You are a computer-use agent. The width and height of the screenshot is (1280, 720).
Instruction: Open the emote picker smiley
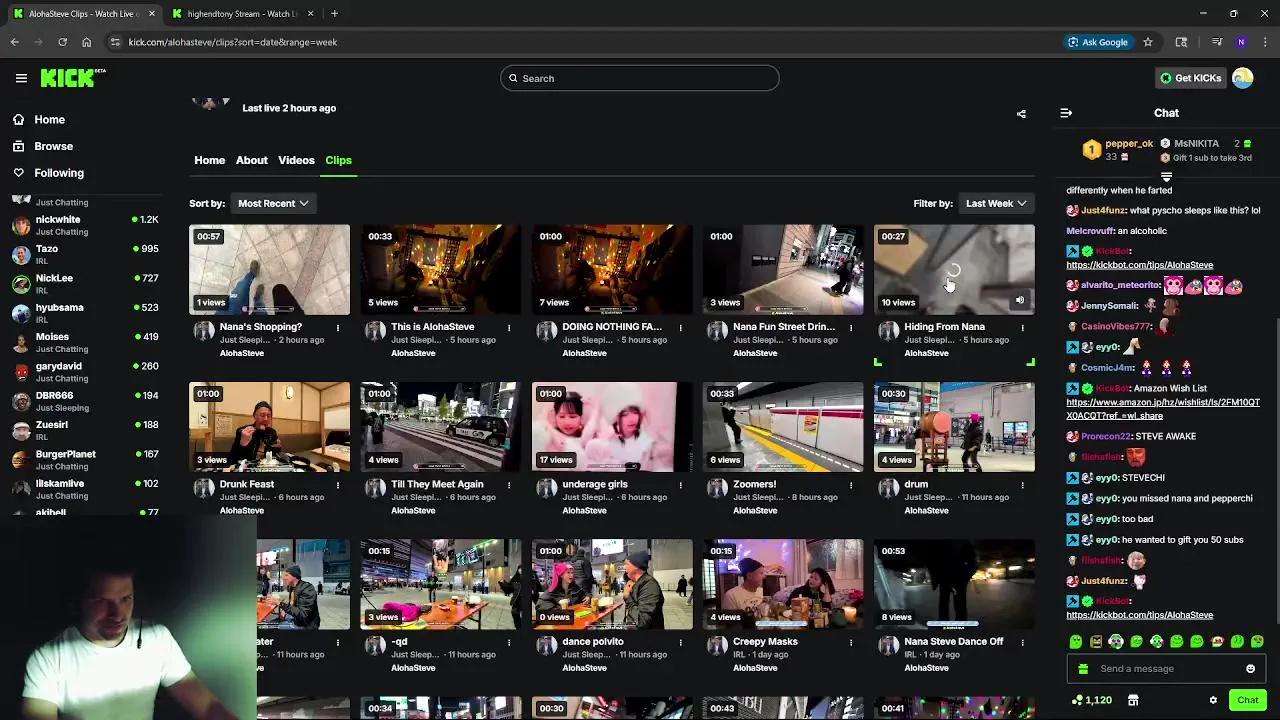point(1250,669)
